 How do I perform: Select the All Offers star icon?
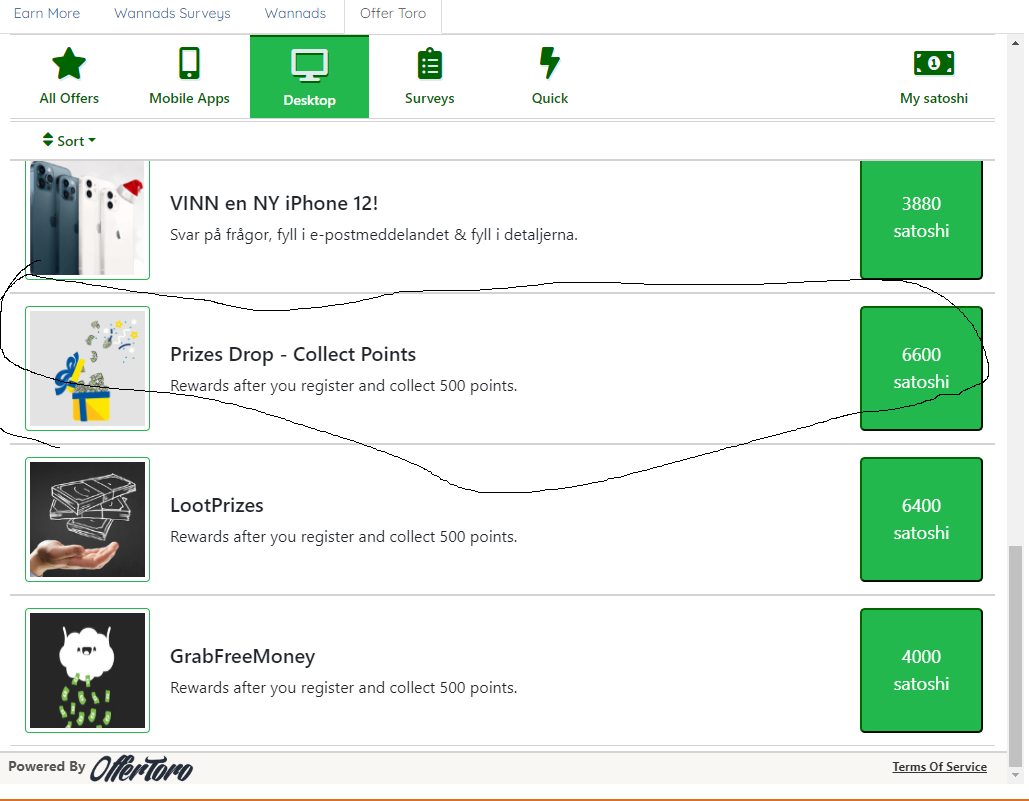click(69, 64)
